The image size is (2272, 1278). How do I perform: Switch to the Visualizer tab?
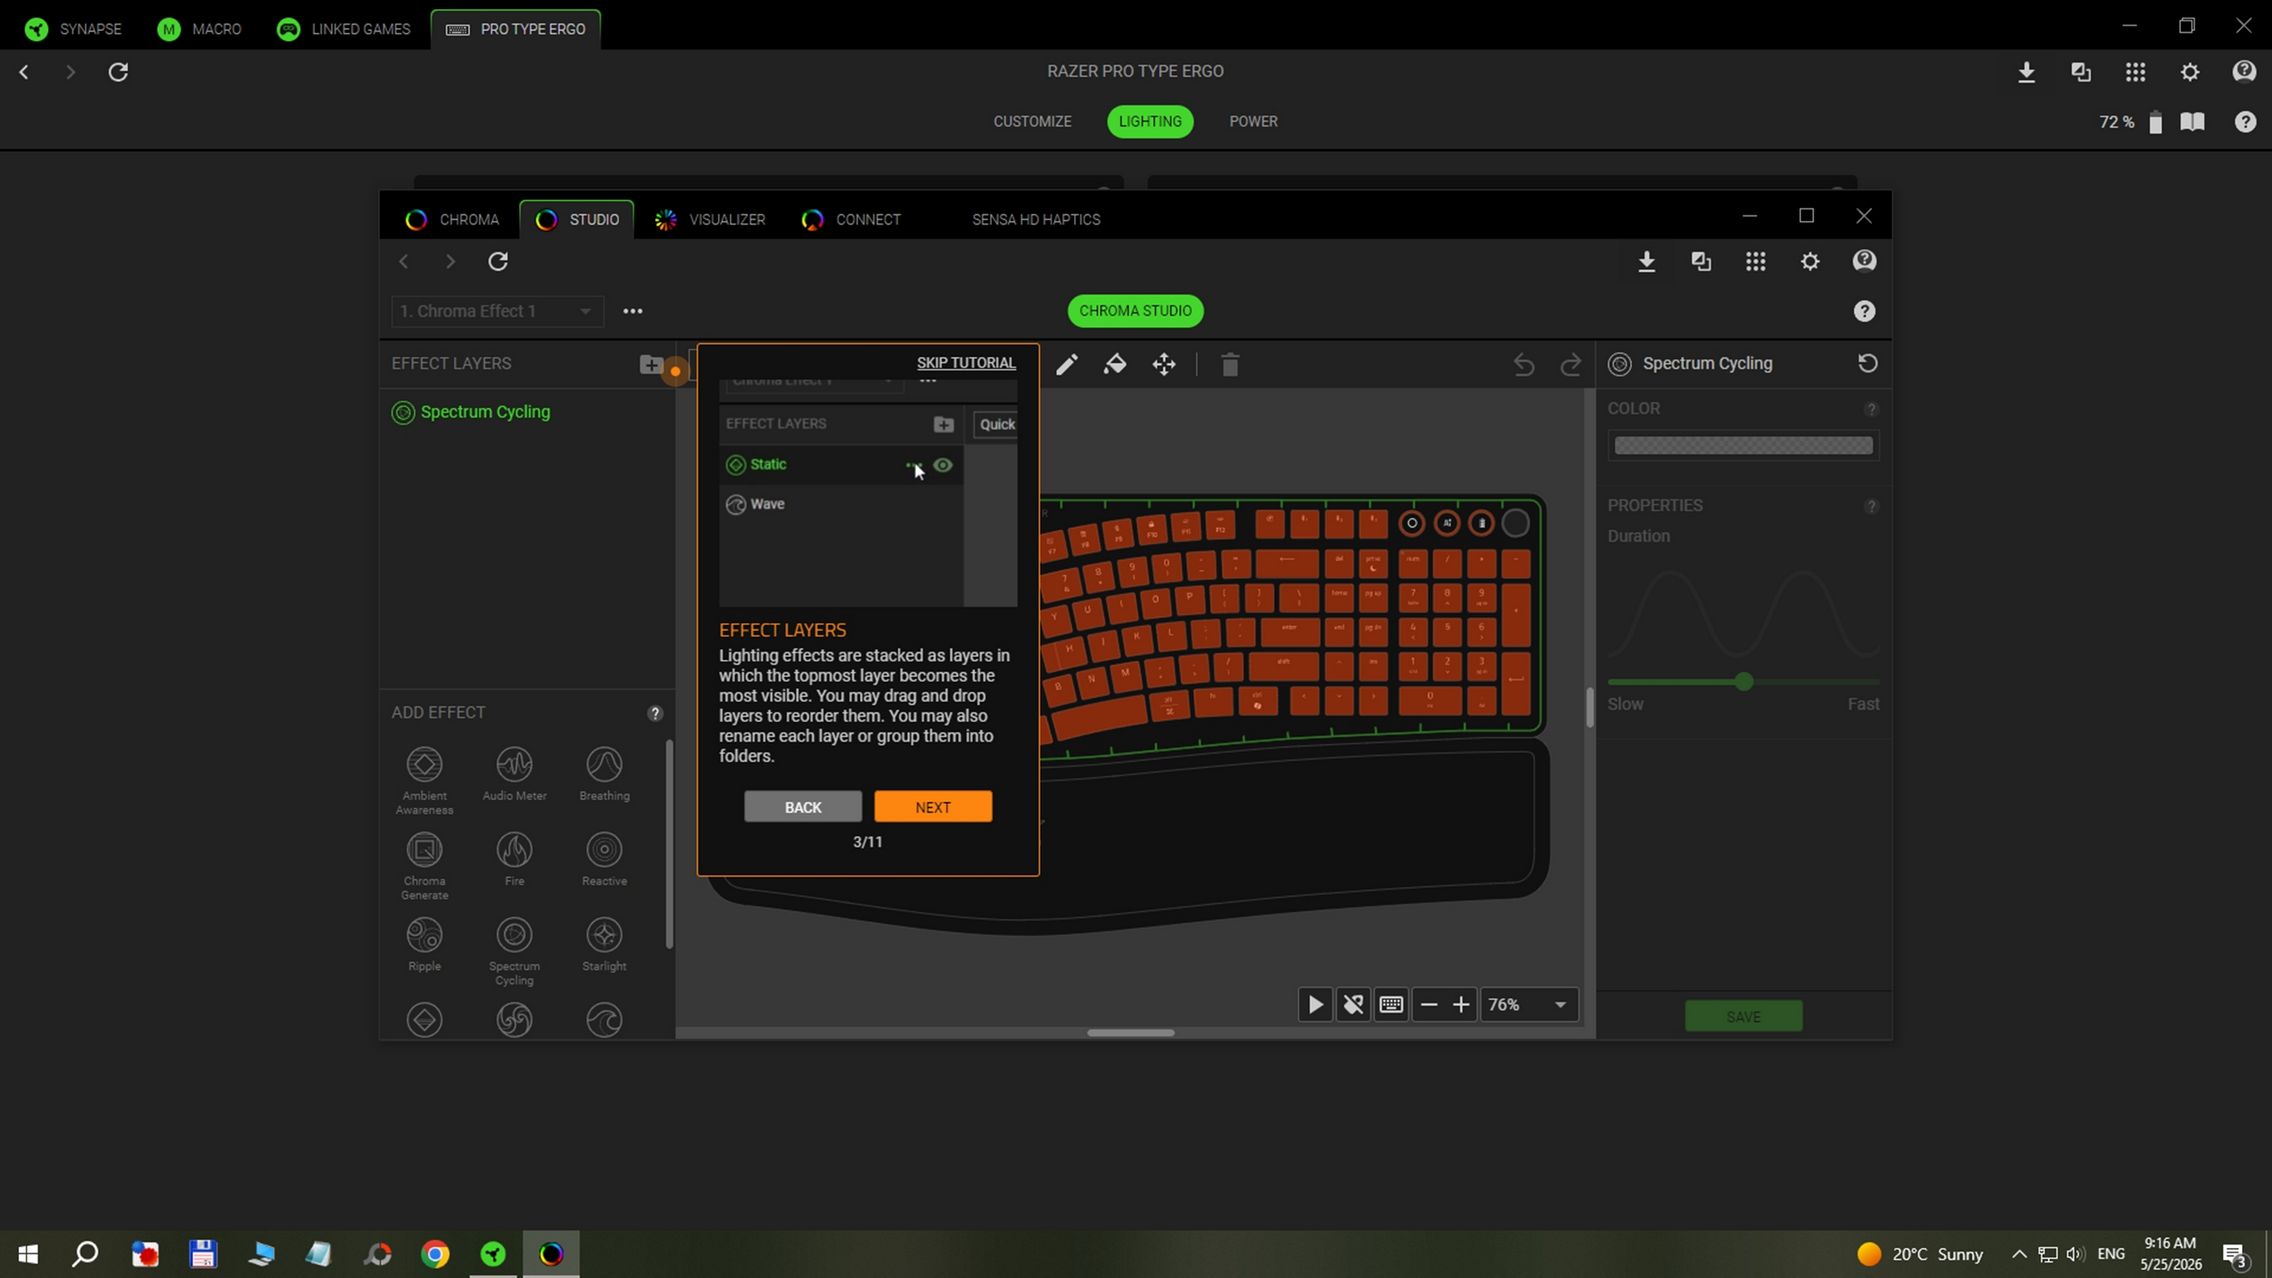[x=710, y=220]
